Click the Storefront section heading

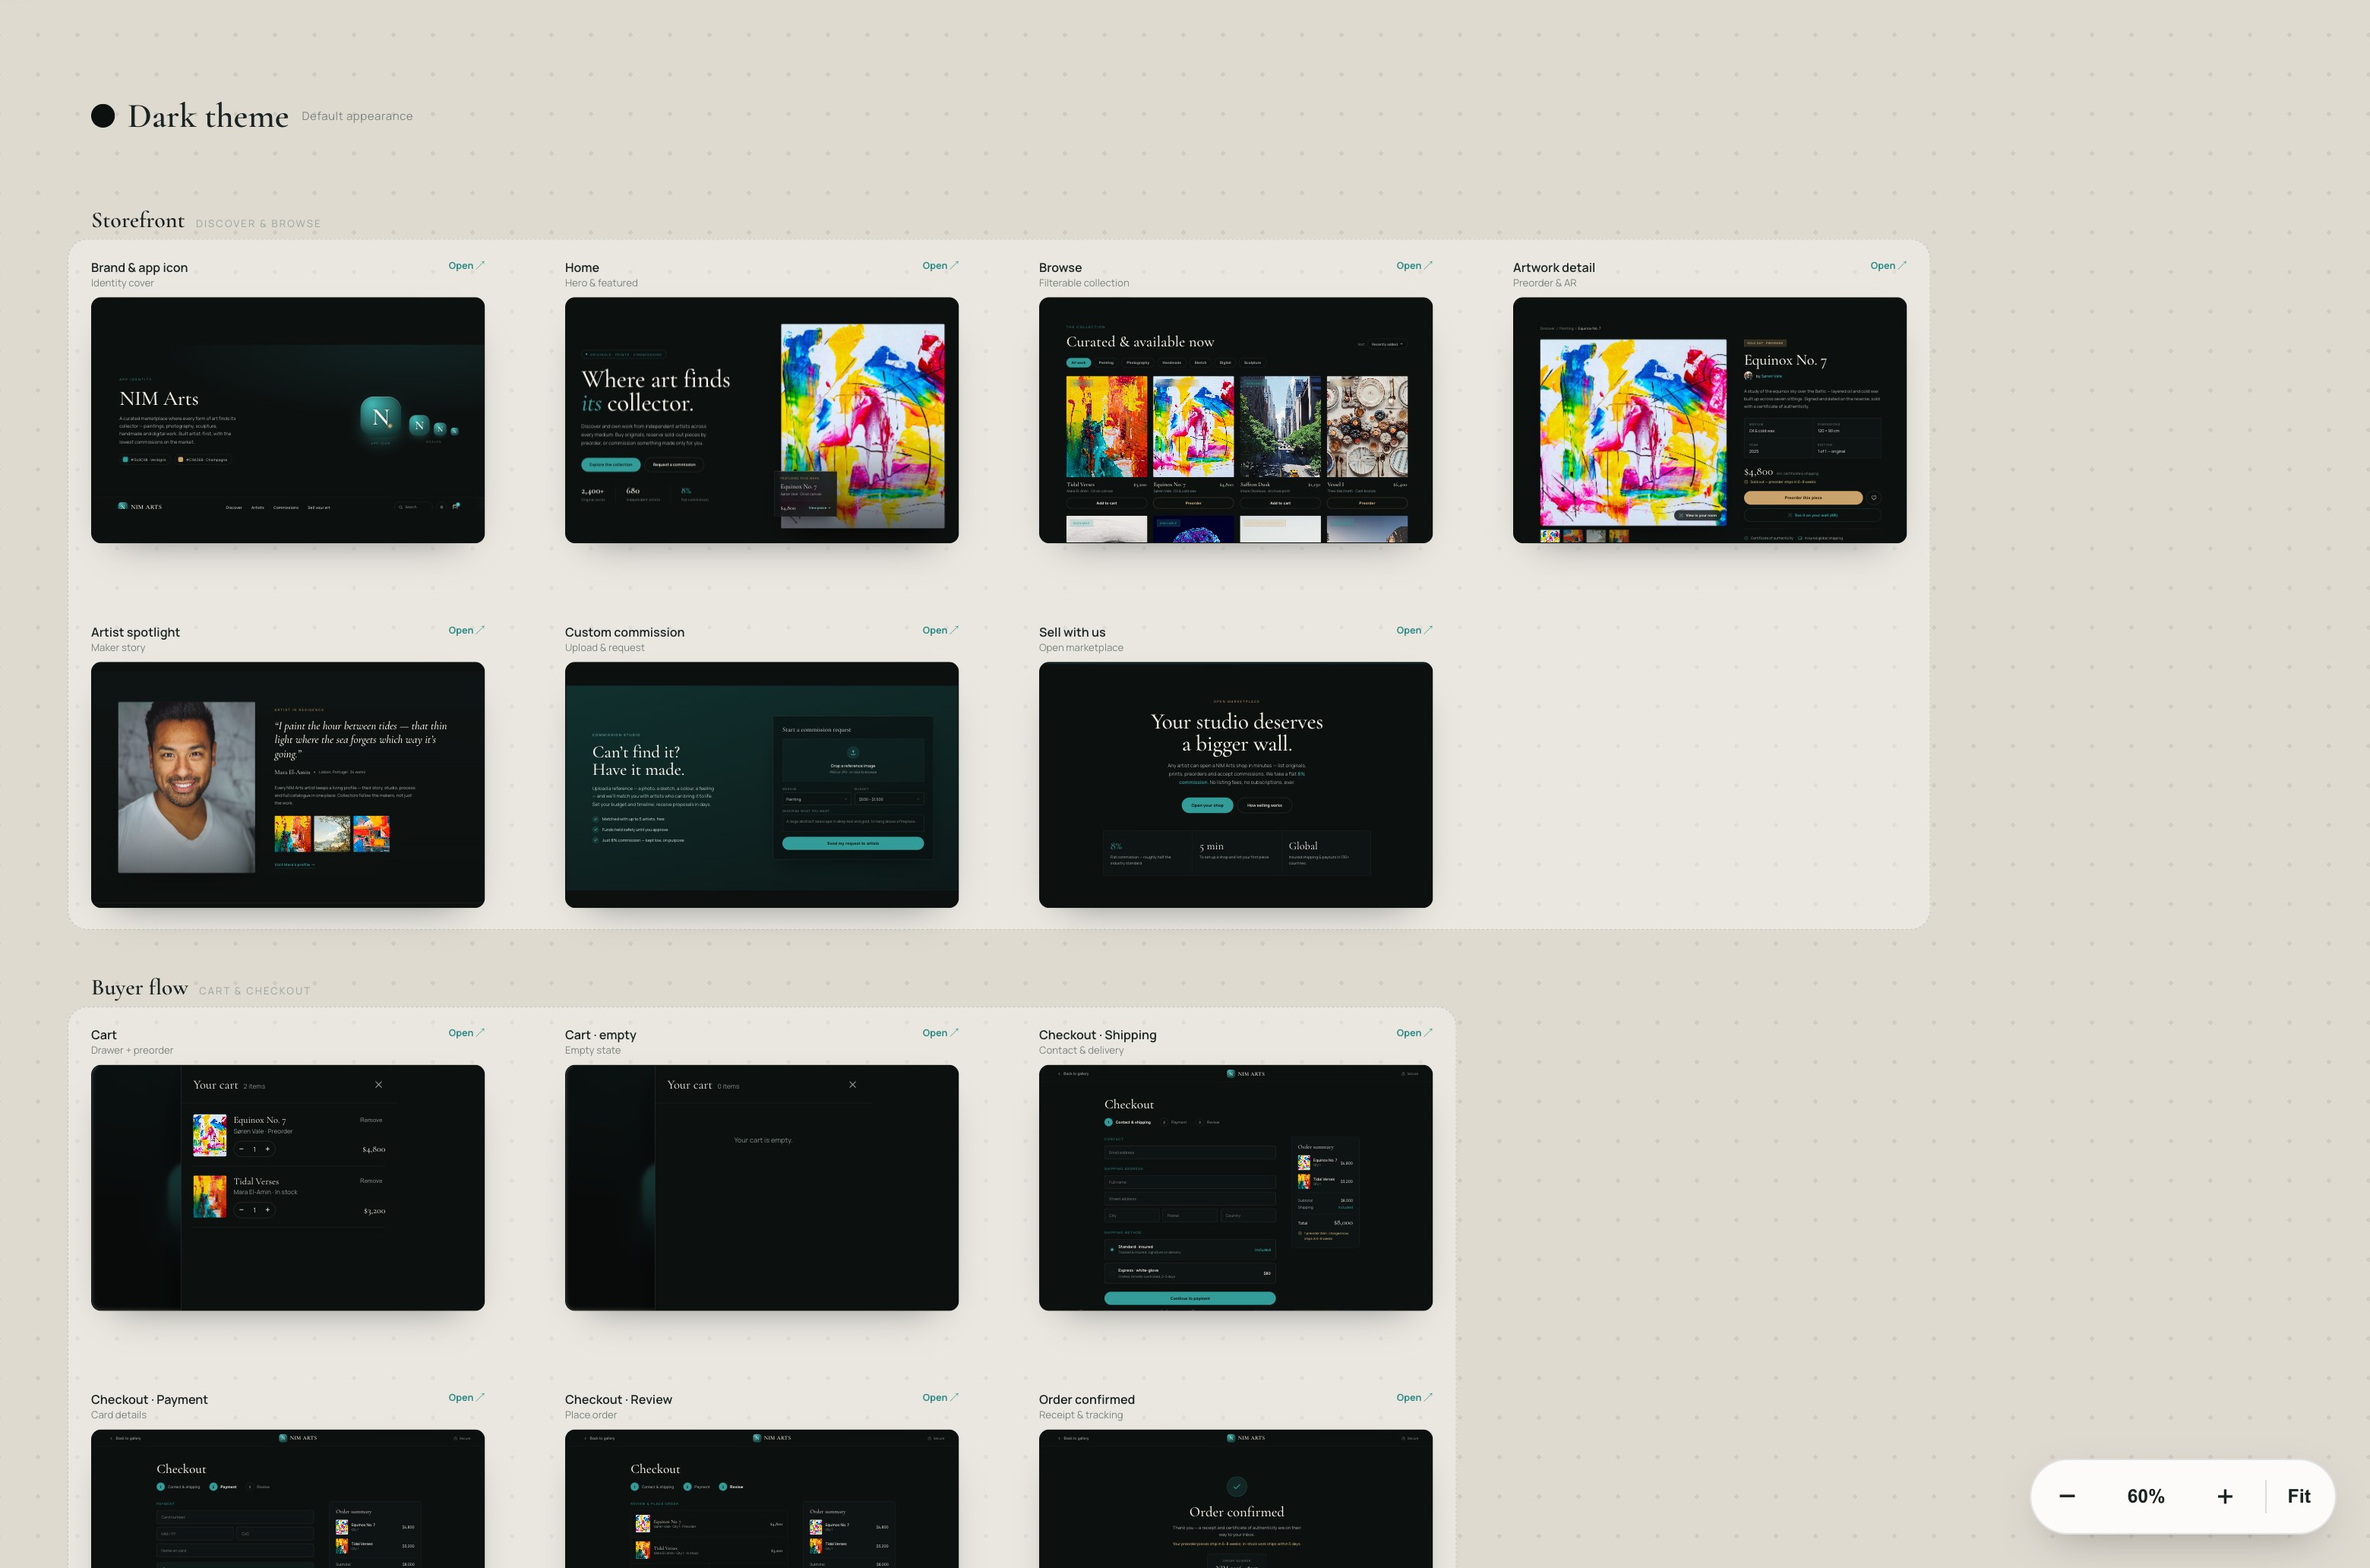138,220
